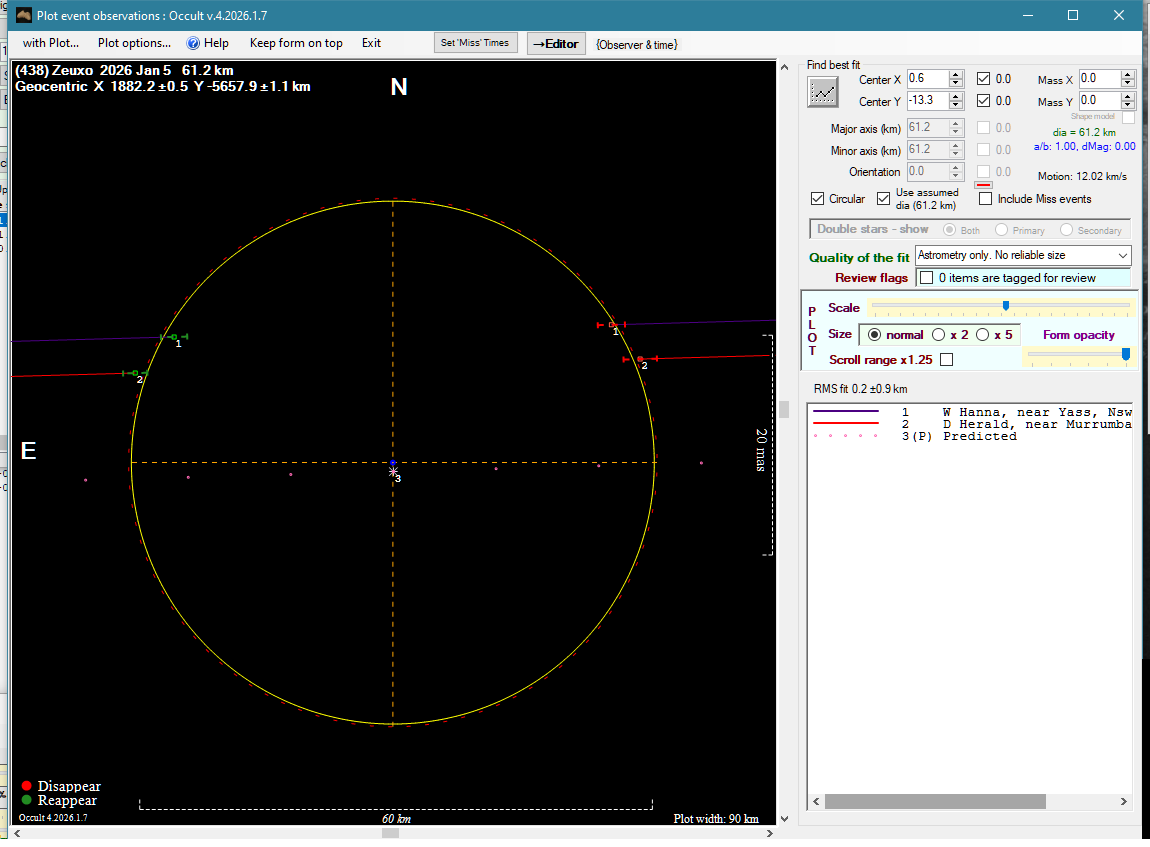Screen dimensions: 1150x847
Task: Click the Center X input field
Action: pyautogui.click(x=926, y=79)
